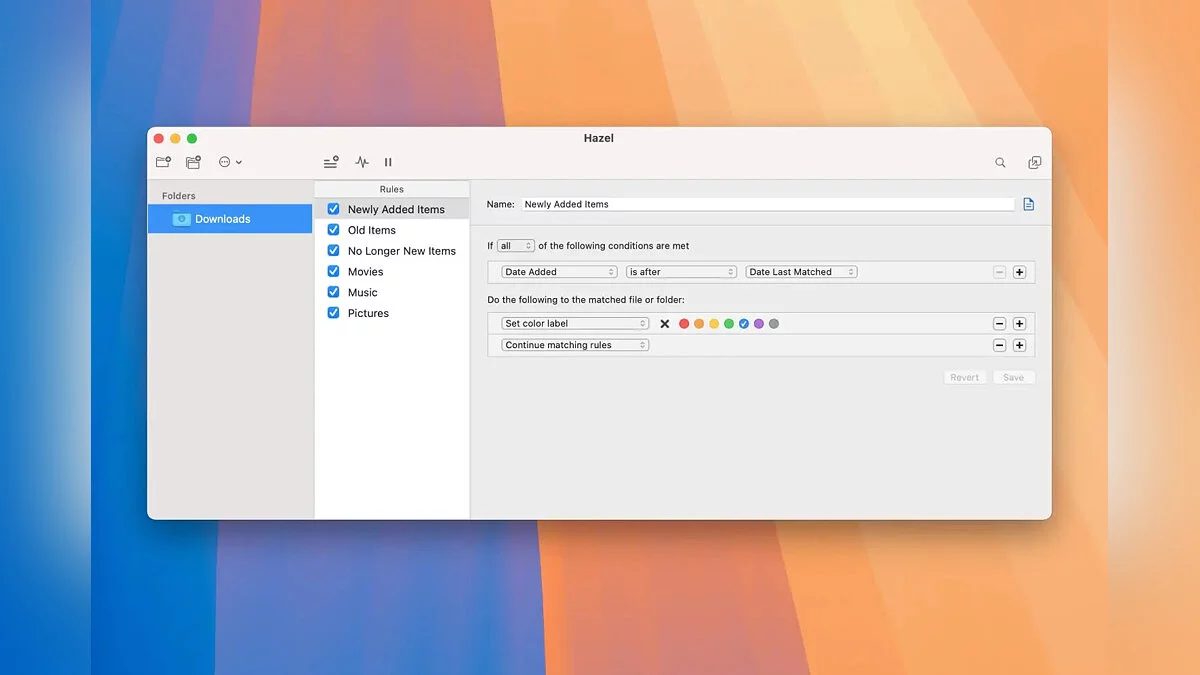
Task: Toggle the Pictures rule checkbox
Action: 334,313
